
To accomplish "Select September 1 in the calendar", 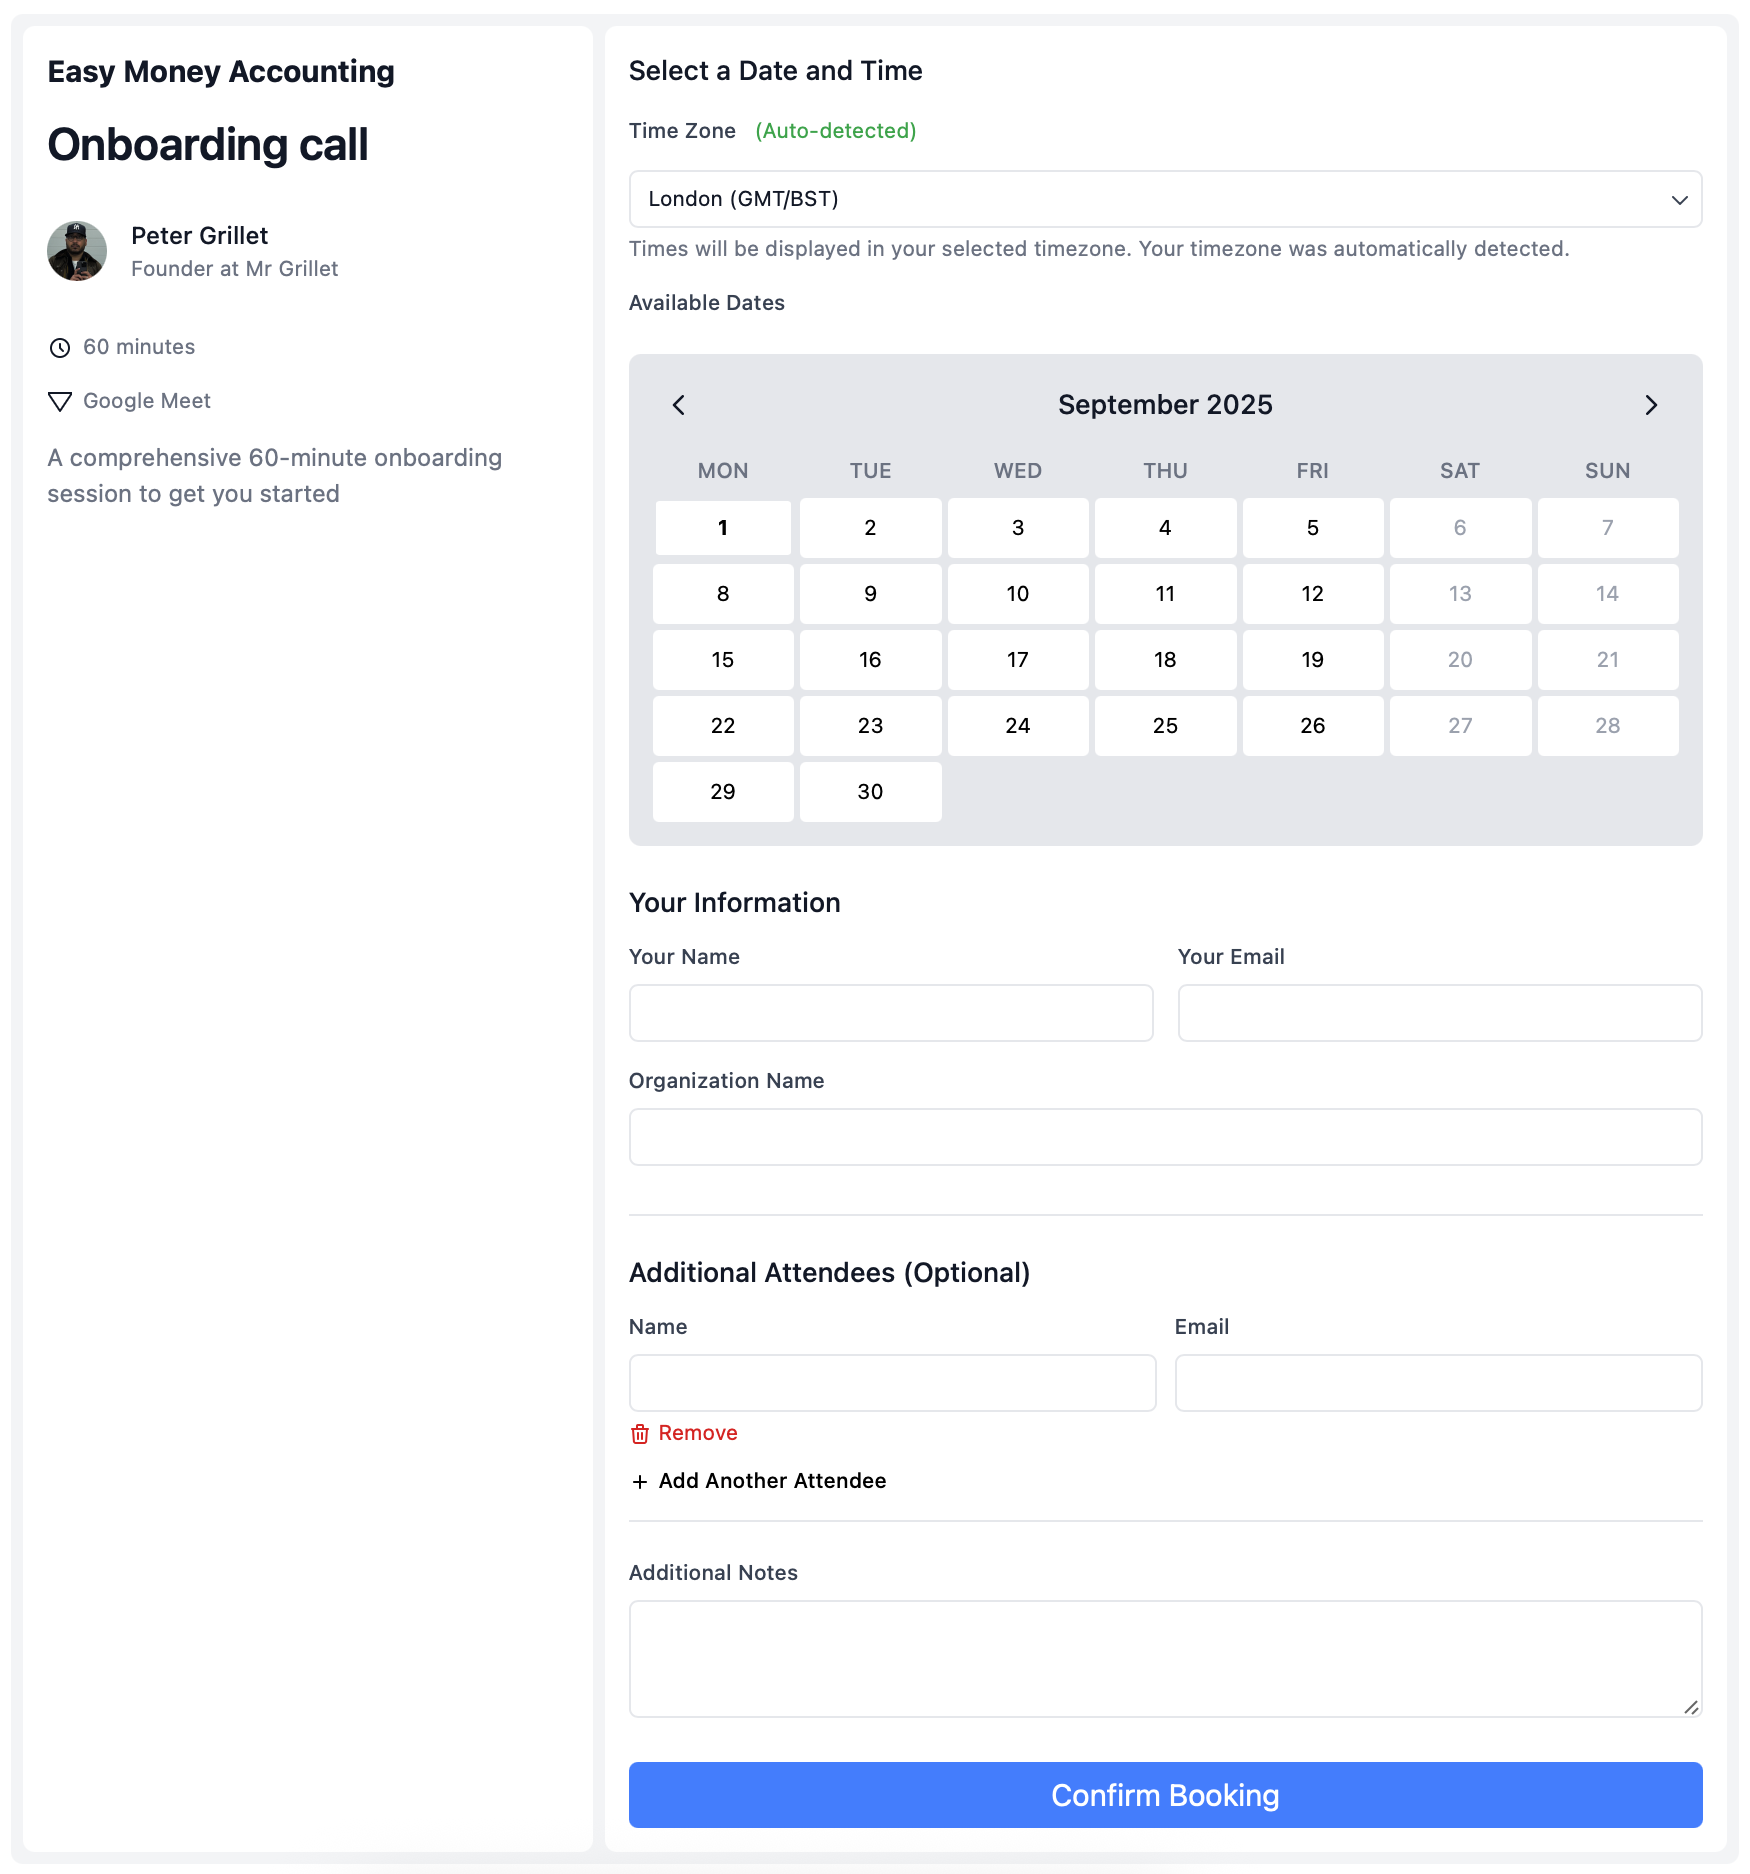I will pos(722,527).
